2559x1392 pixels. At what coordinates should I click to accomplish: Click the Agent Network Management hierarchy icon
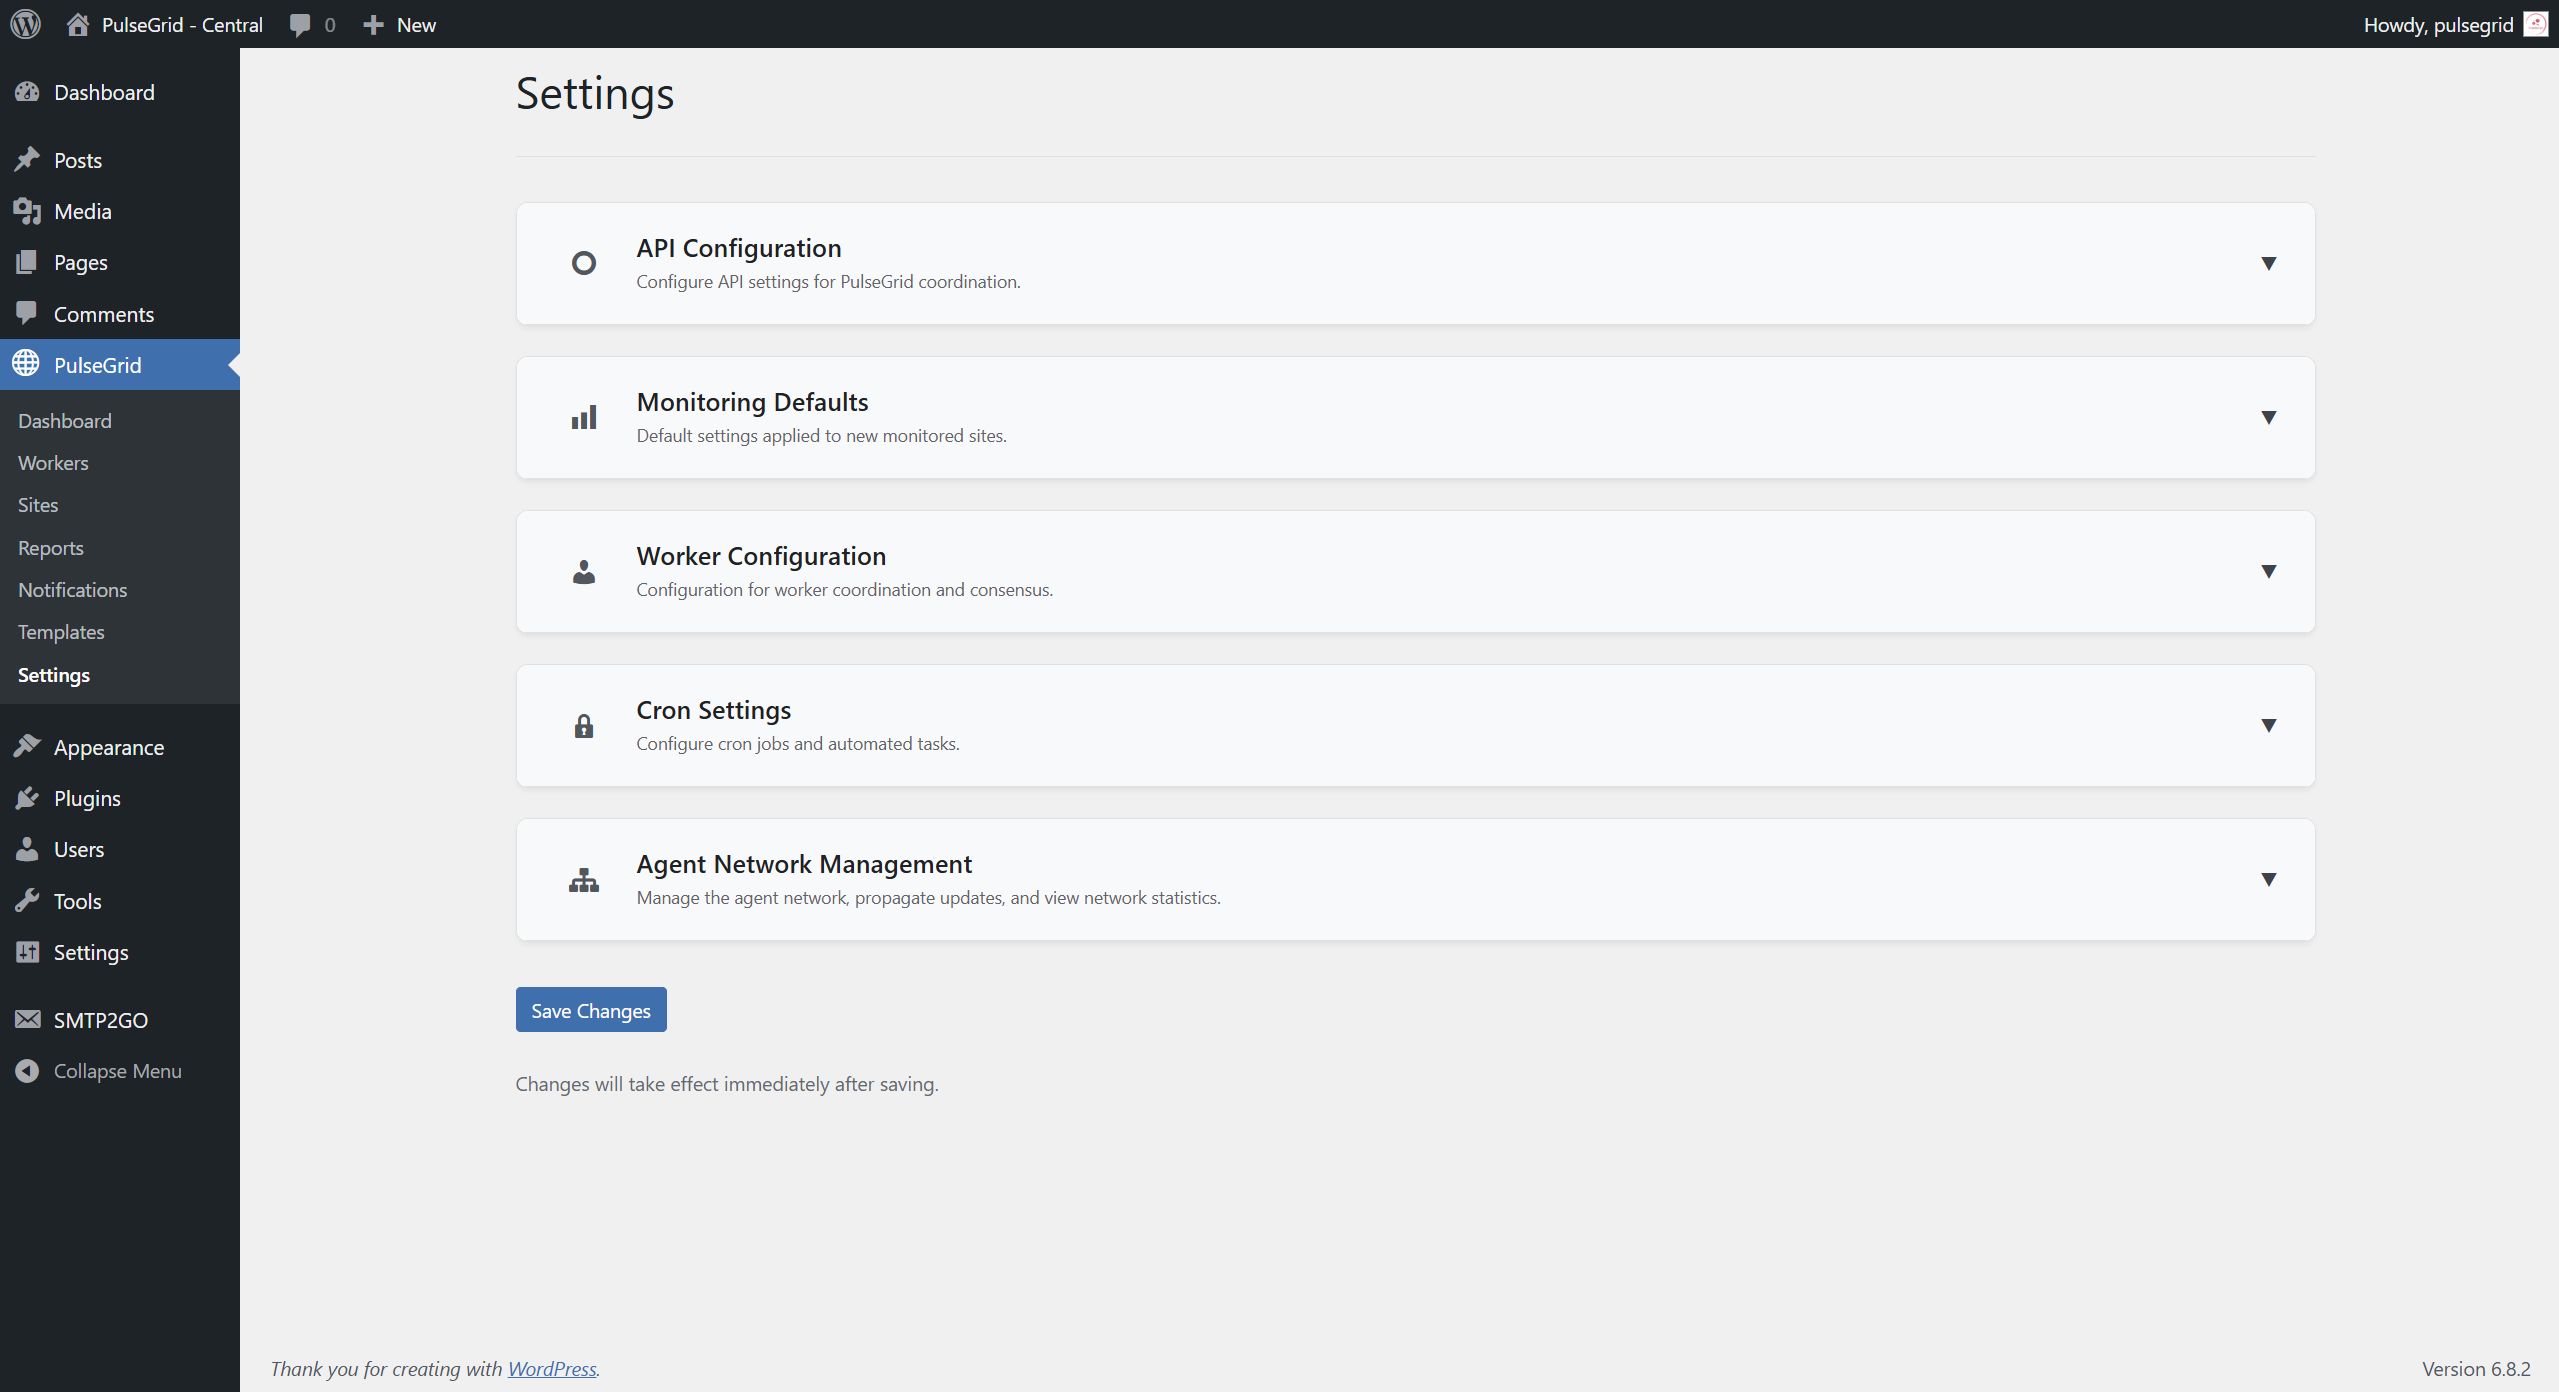coord(584,880)
